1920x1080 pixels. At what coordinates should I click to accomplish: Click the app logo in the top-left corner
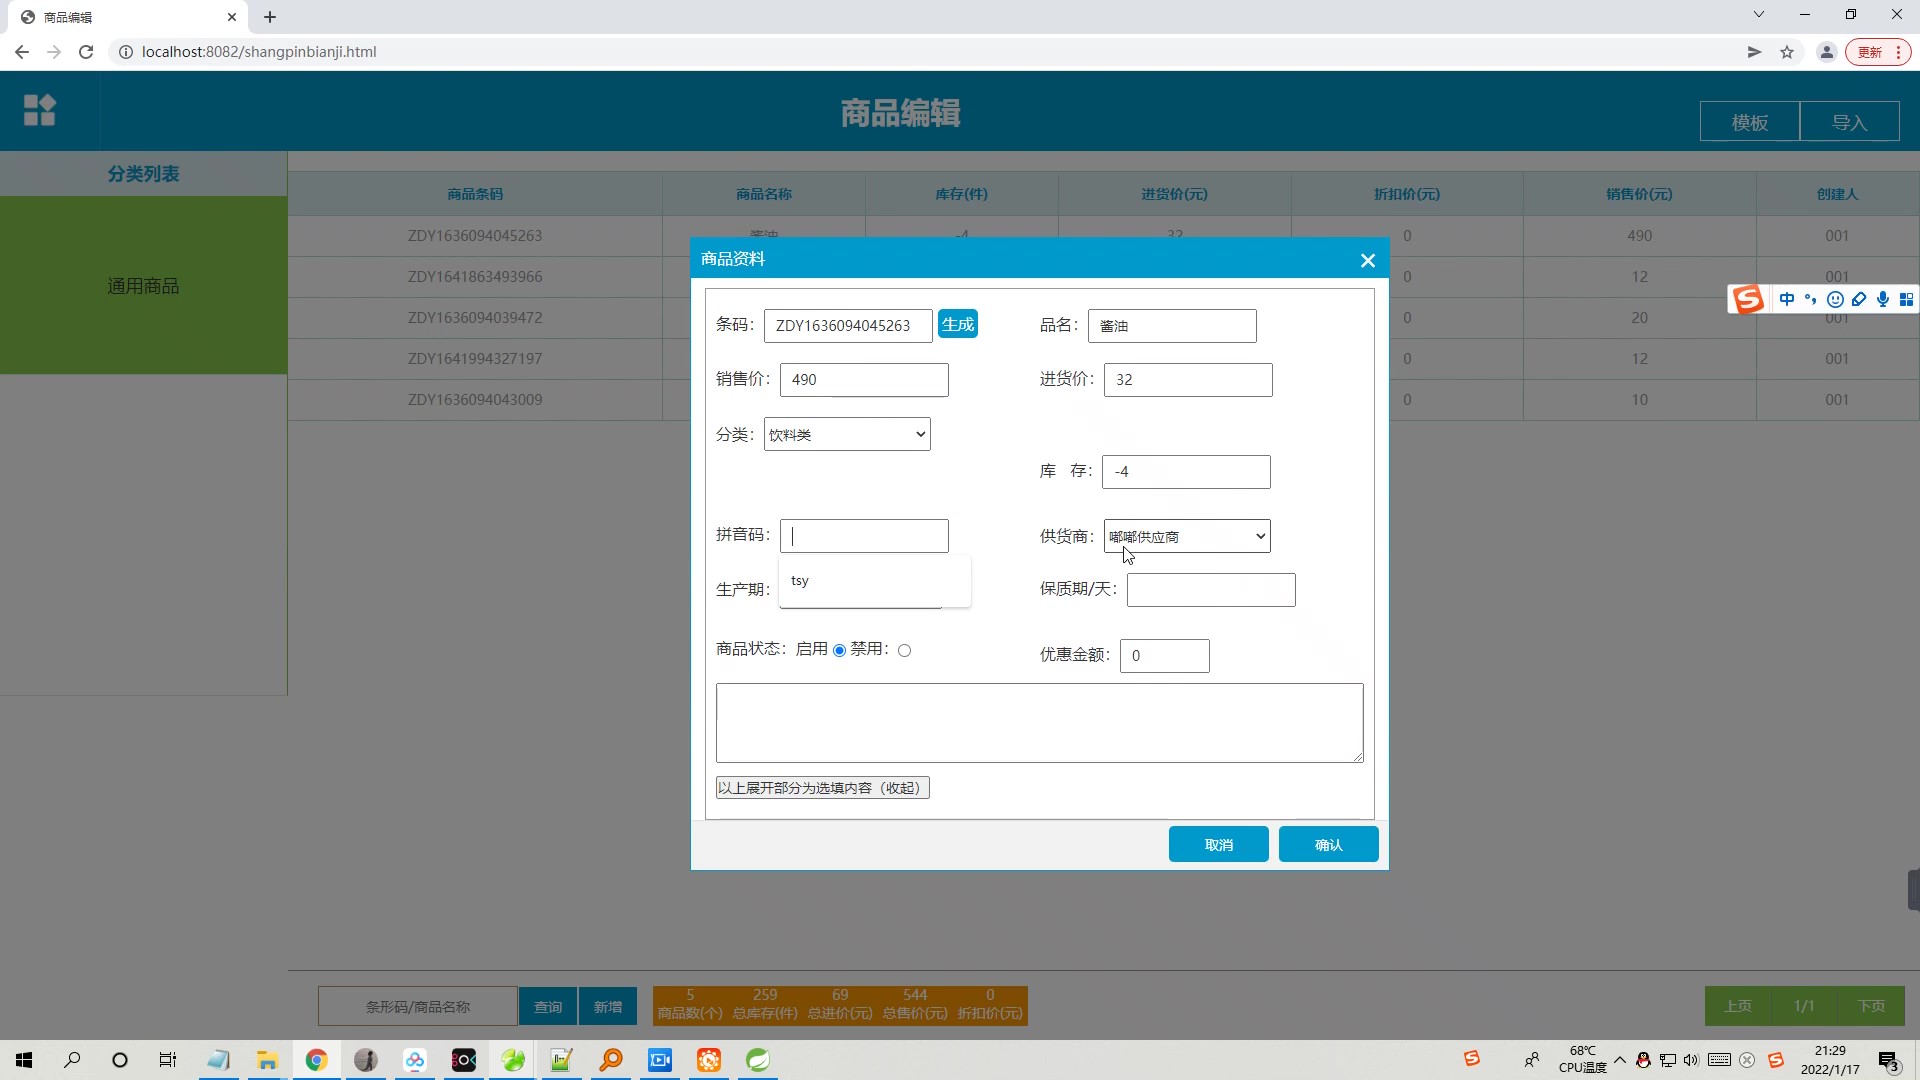pyautogui.click(x=38, y=110)
